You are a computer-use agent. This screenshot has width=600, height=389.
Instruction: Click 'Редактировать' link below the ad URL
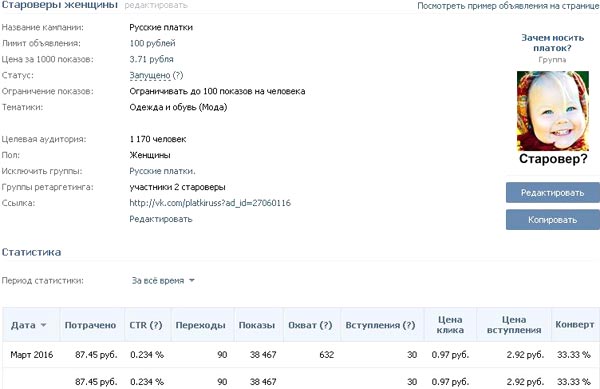[161, 219]
